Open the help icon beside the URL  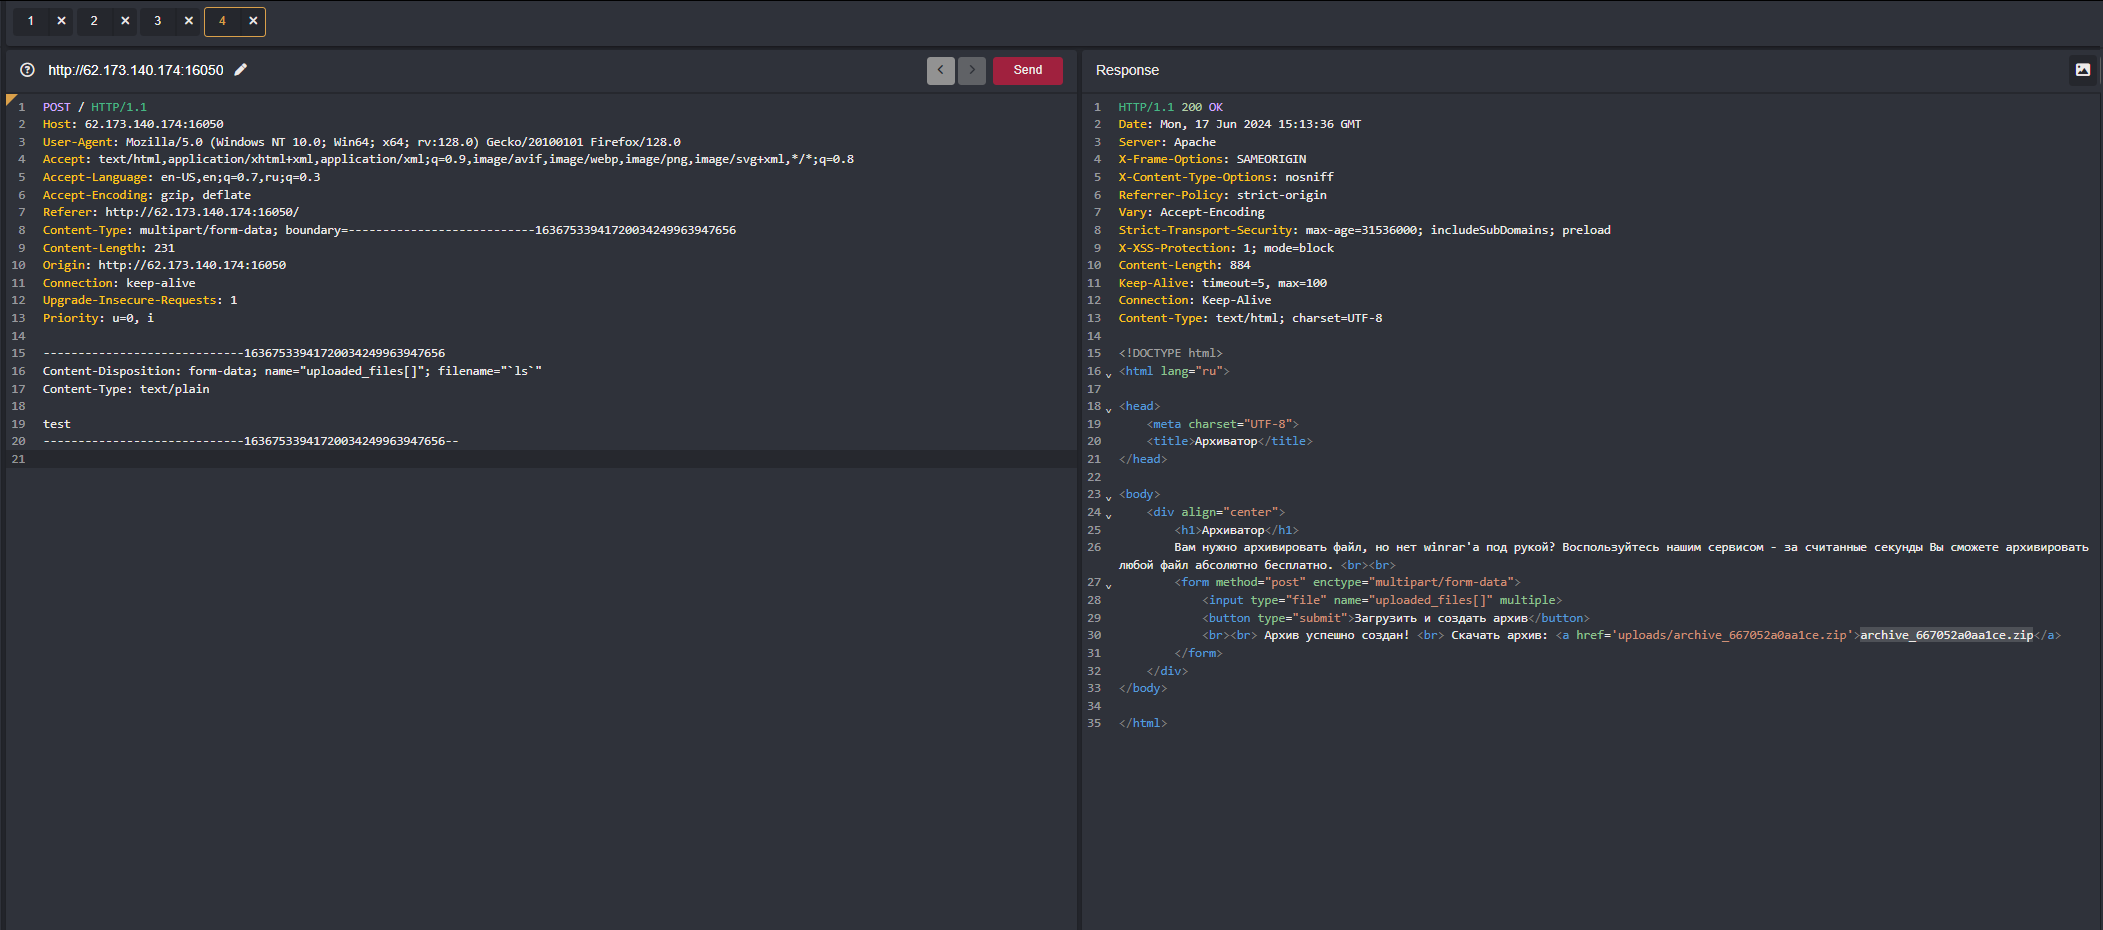point(28,70)
